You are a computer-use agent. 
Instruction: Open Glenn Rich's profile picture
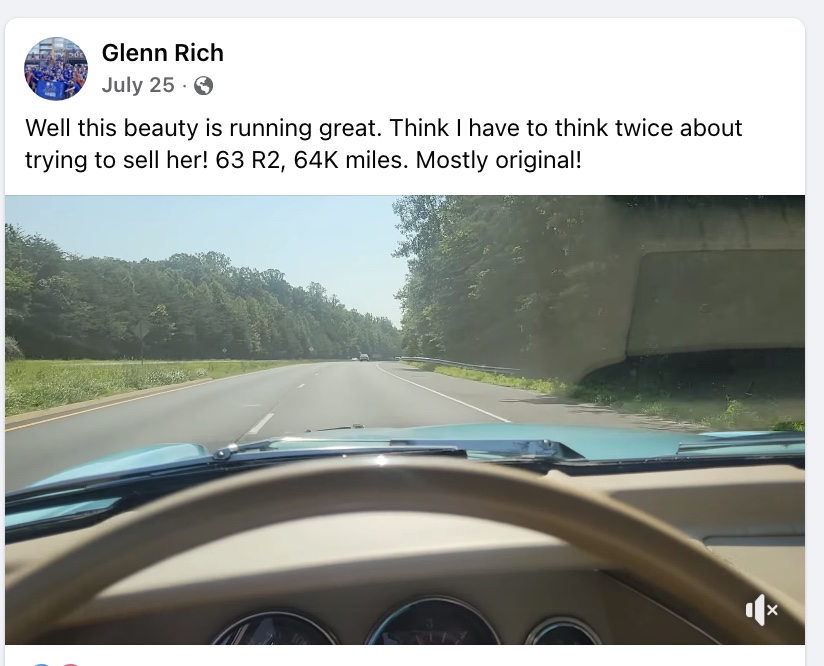pyautogui.click(x=56, y=69)
